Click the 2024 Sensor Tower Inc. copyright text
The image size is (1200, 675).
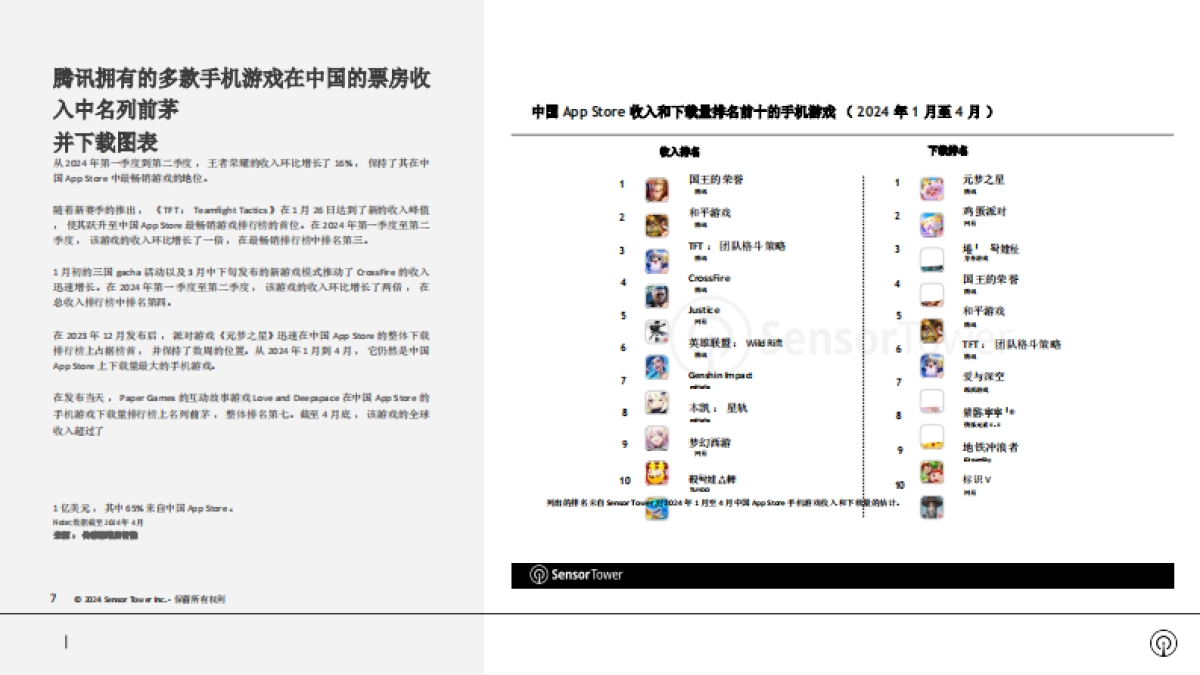coord(150,599)
